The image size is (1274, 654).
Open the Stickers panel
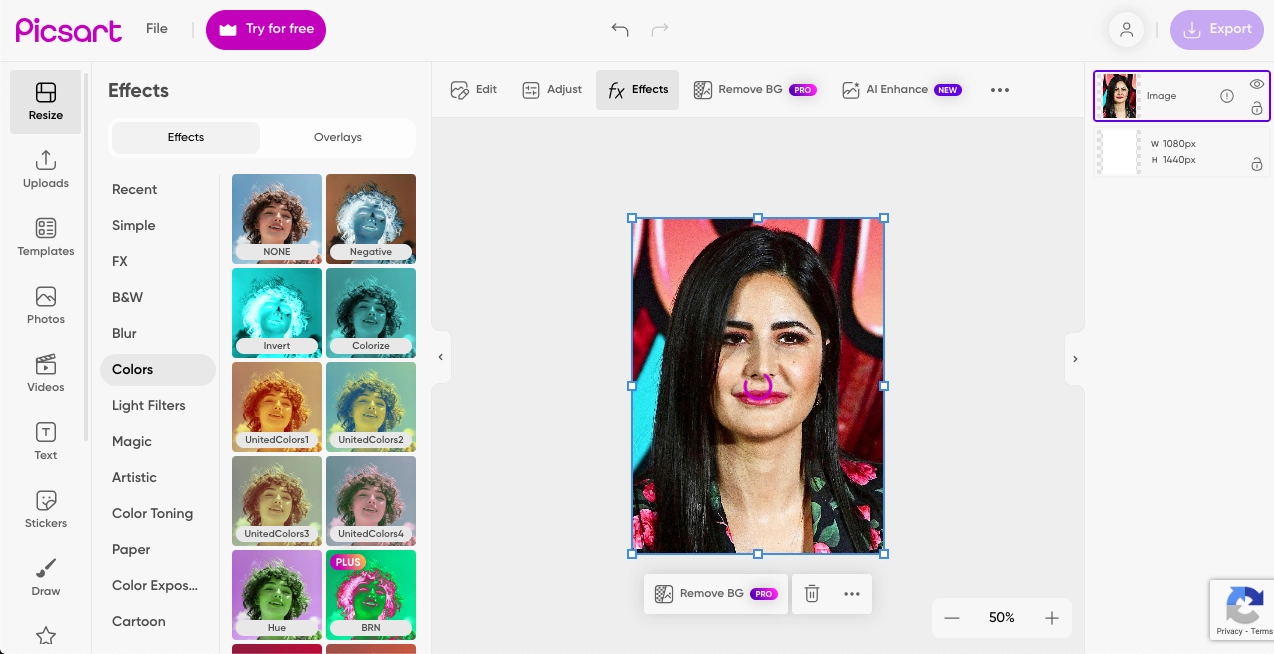point(46,510)
